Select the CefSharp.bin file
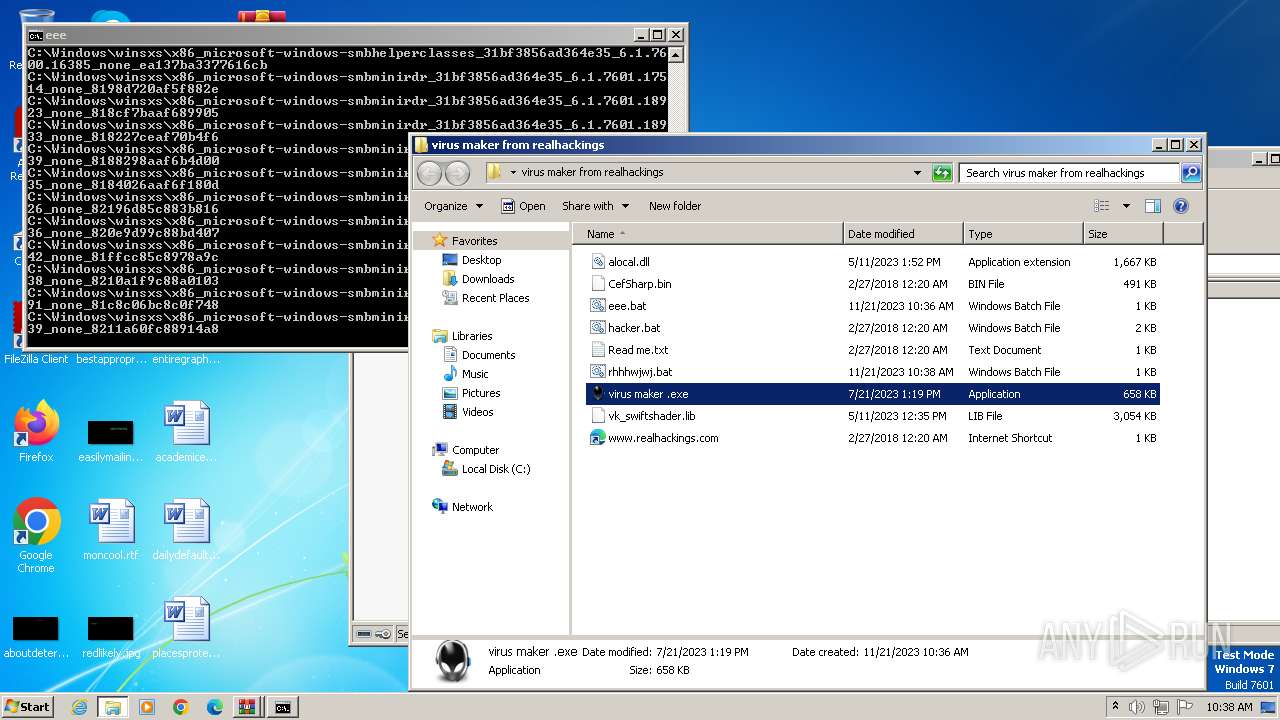Image resolution: width=1280 pixels, height=720 pixels. (639, 284)
